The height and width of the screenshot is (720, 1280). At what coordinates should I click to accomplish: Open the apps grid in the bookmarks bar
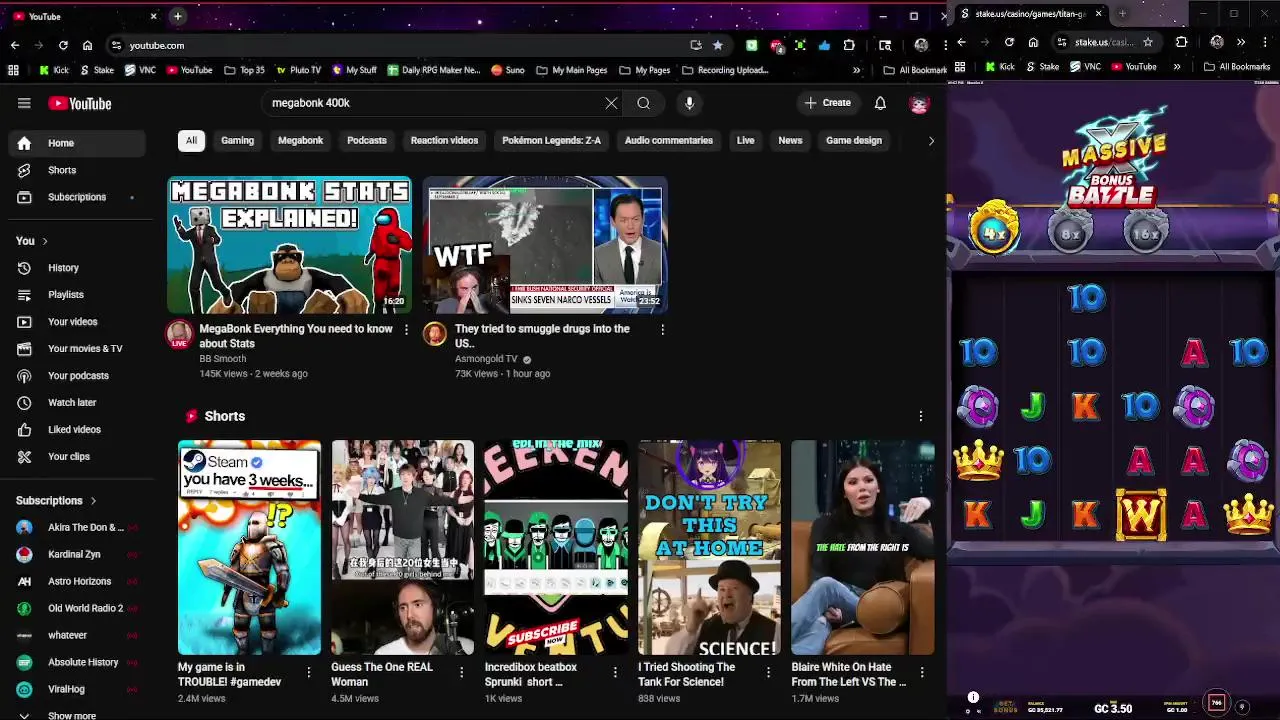pyautogui.click(x=13, y=70)
